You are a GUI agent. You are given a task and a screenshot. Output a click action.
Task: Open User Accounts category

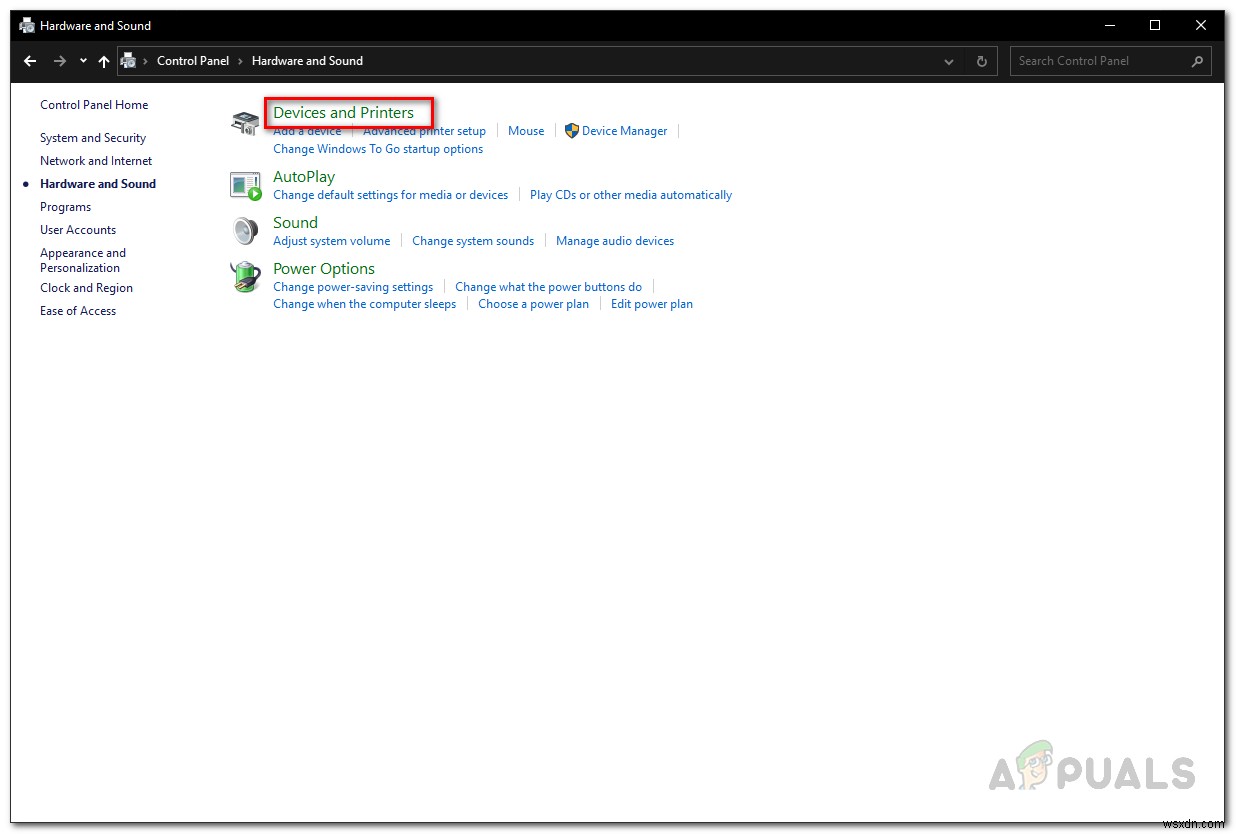[x=78, y=230]
